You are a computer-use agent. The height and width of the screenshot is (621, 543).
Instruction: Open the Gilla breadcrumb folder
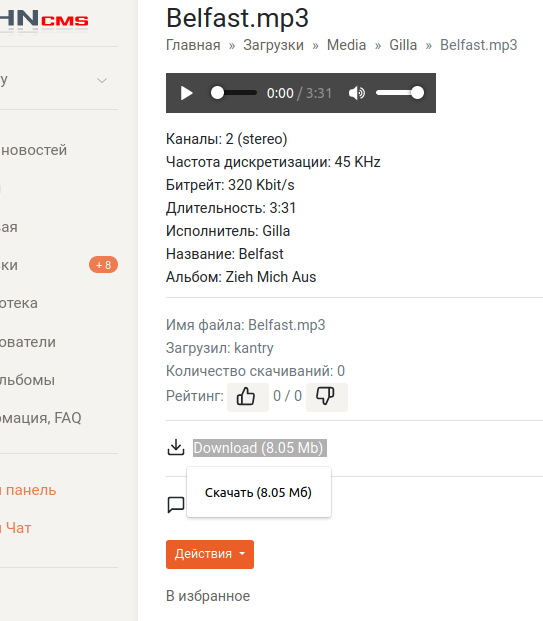click(403, 45)
